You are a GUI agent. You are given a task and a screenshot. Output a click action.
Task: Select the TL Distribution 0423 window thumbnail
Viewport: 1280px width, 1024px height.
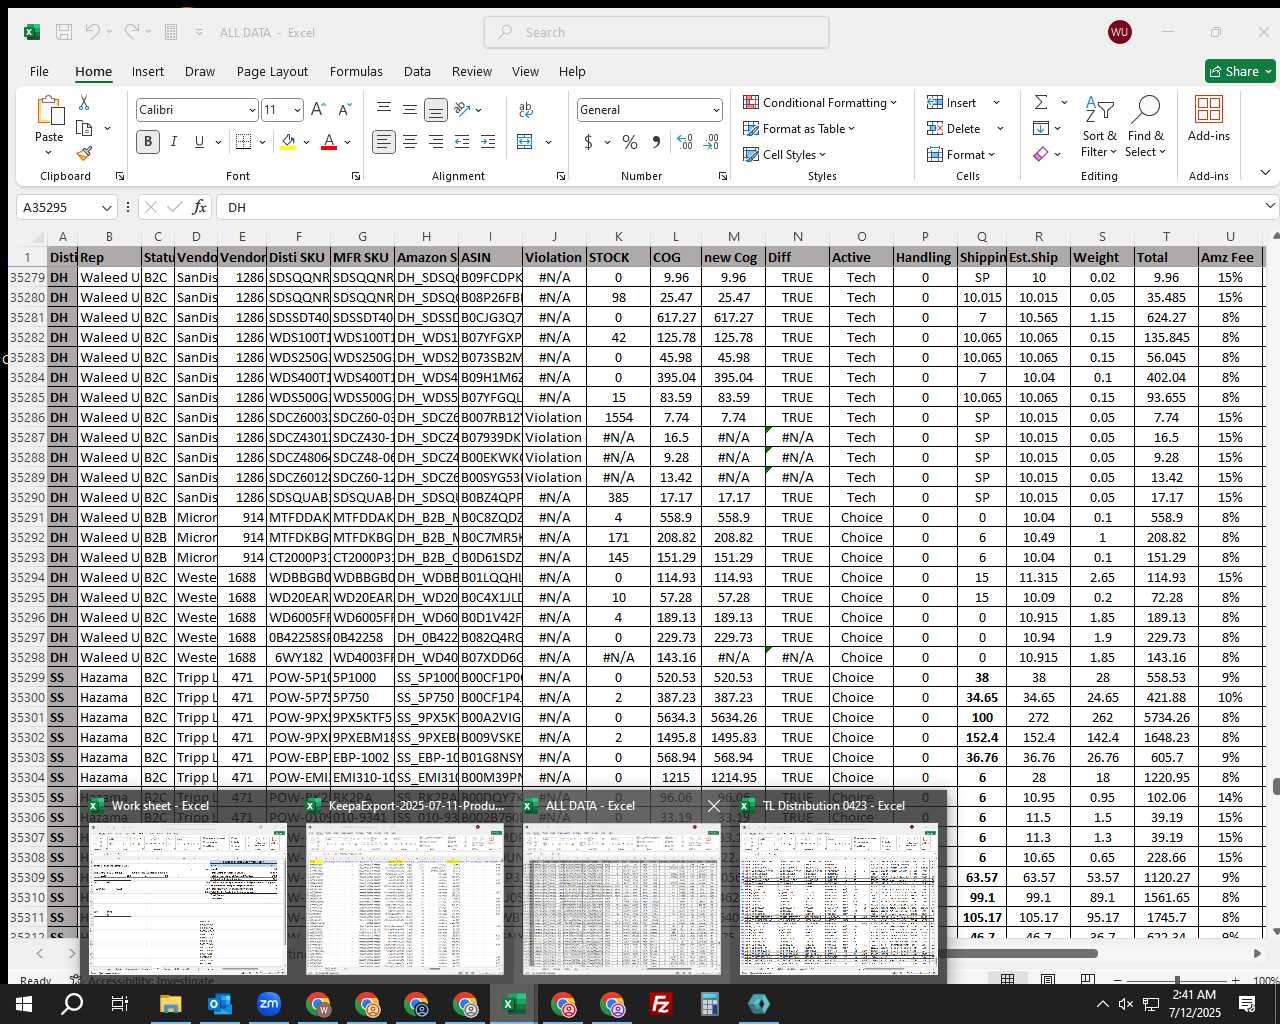tap(839, 886)
